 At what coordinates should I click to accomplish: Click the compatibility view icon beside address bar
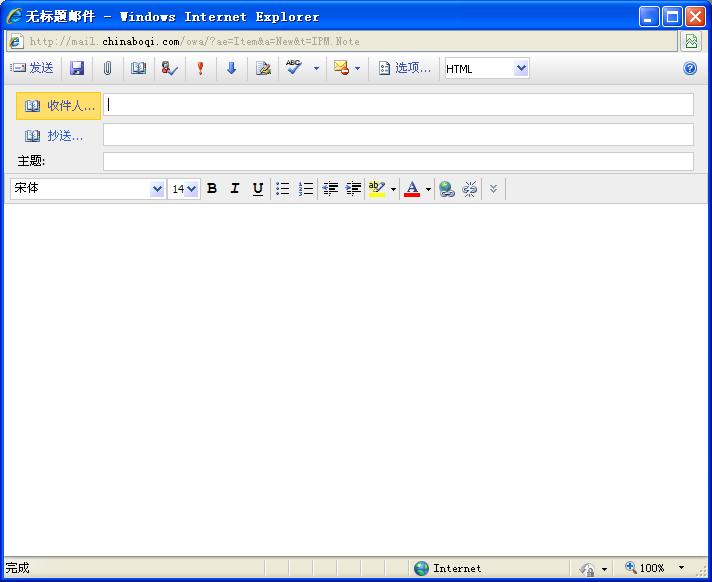pyautogui.click(x=692, y=41)
